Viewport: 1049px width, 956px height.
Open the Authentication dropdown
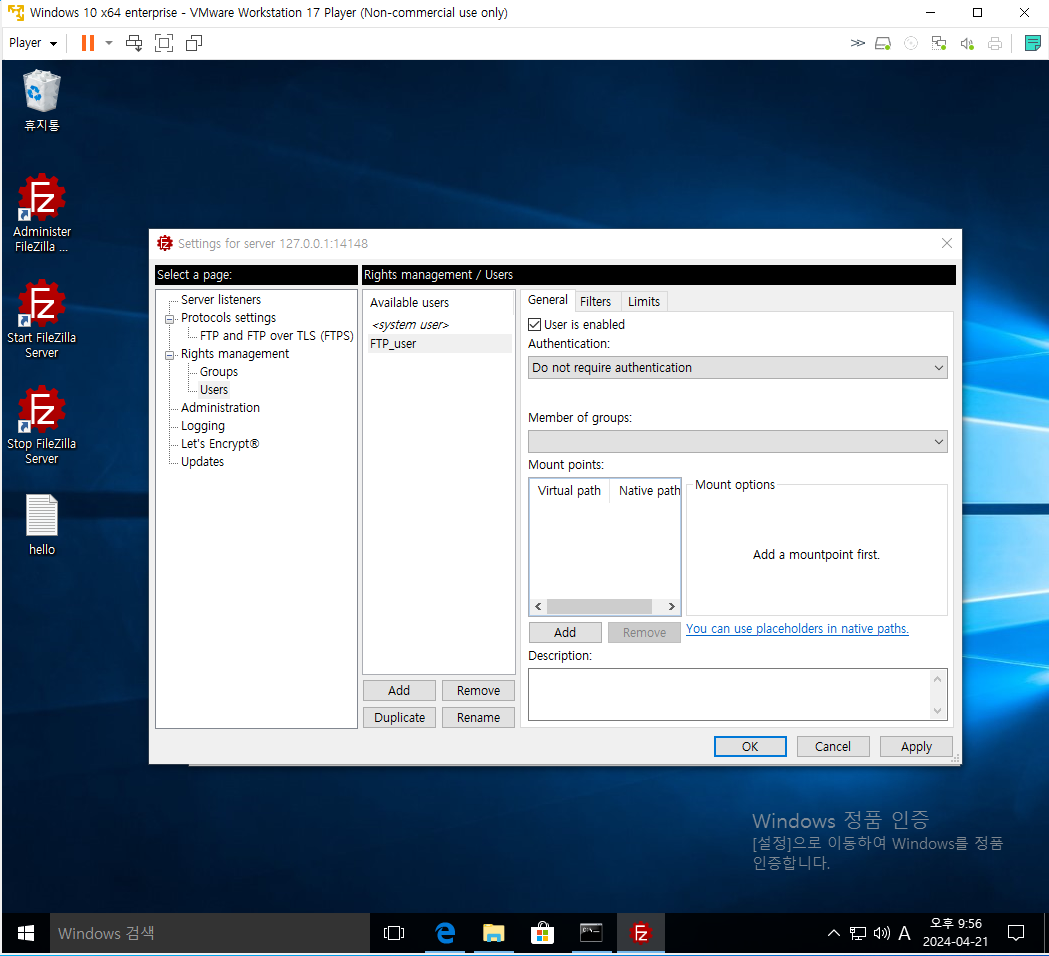[x=737, y=368]
